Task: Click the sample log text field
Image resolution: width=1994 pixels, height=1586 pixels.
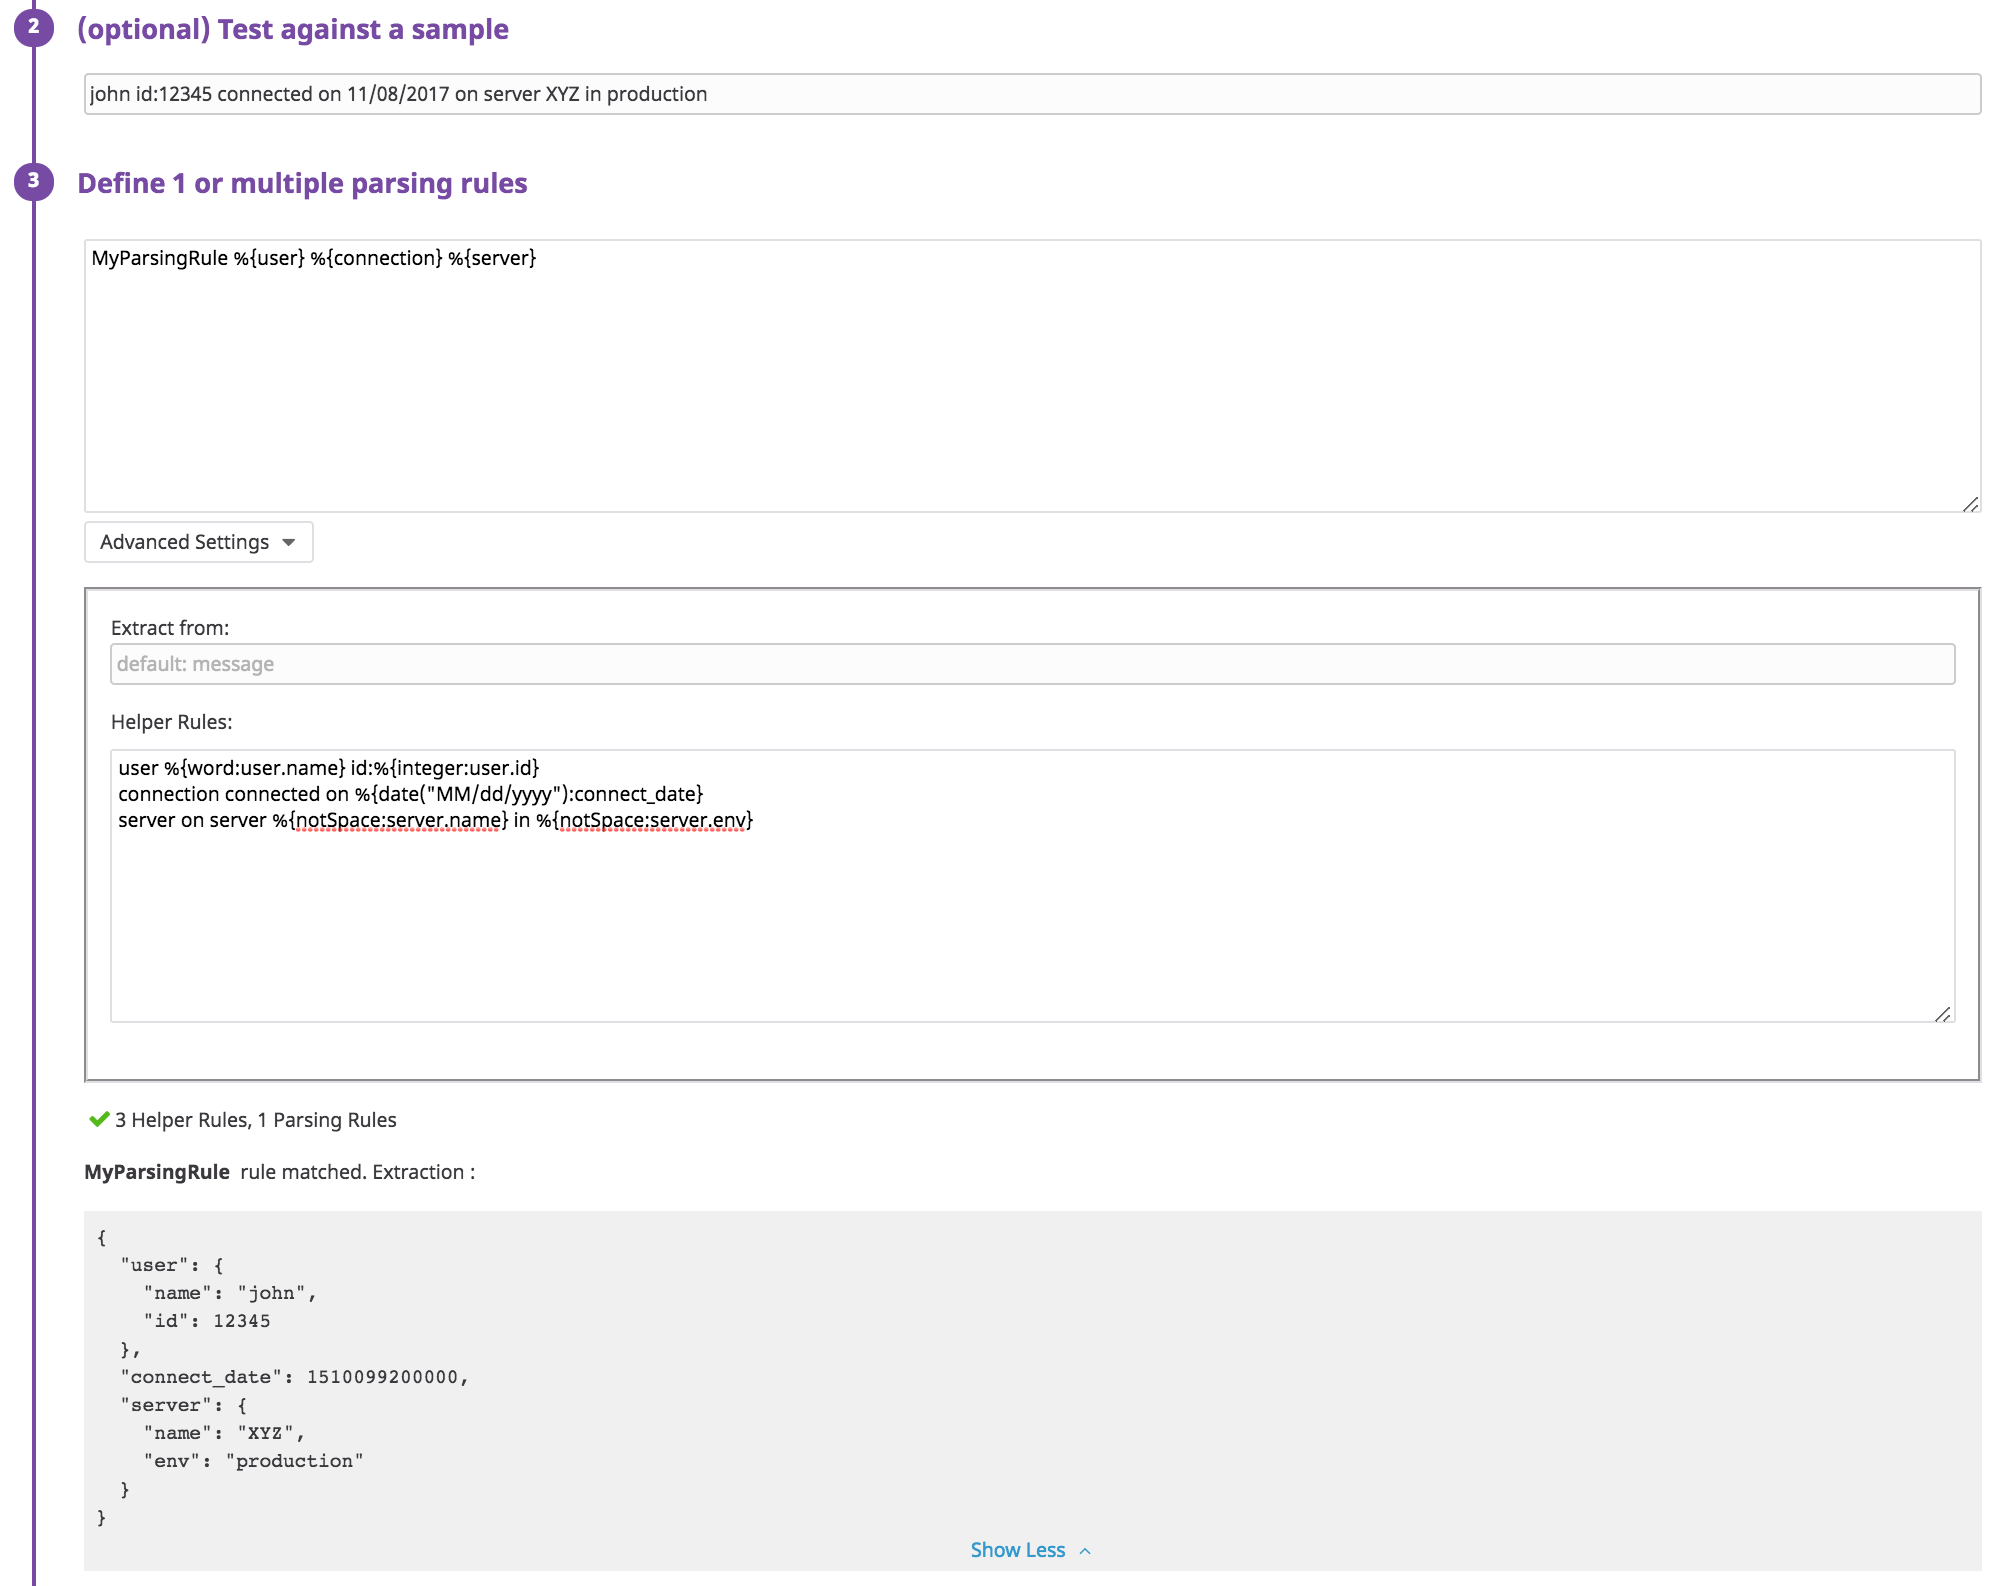Action: tap(1030, 94)
